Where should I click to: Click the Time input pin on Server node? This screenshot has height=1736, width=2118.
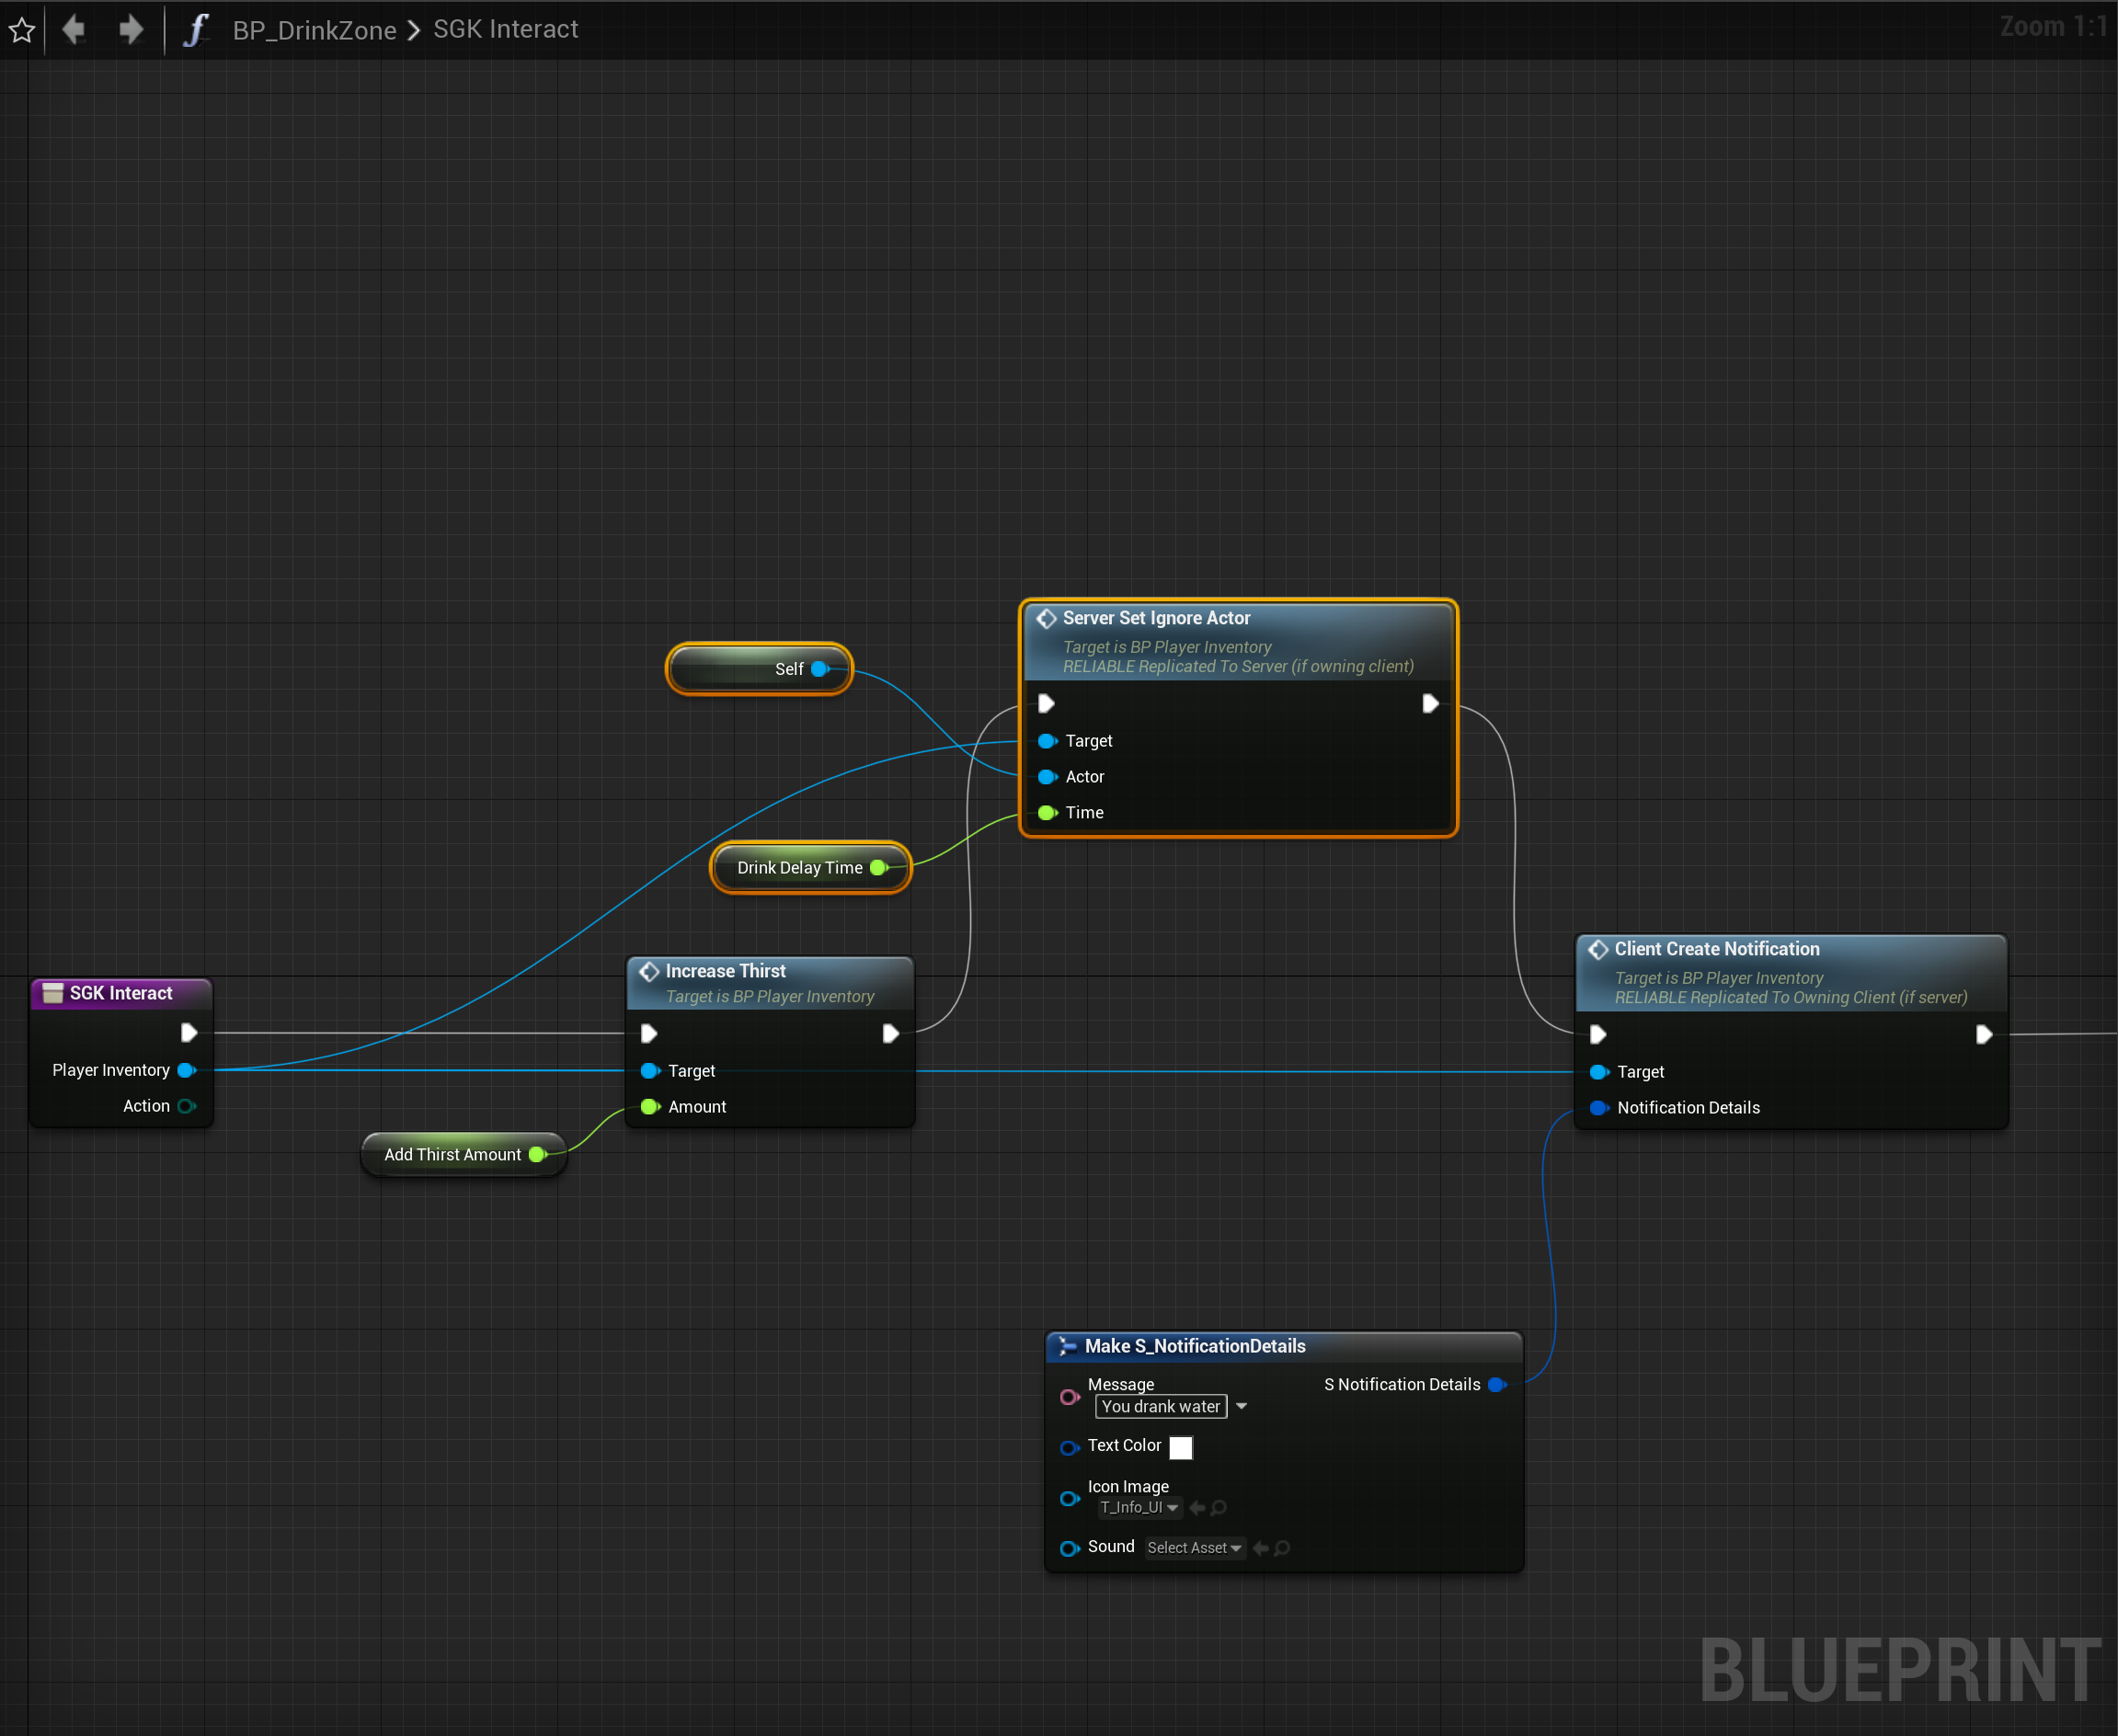click(1047, 812)
